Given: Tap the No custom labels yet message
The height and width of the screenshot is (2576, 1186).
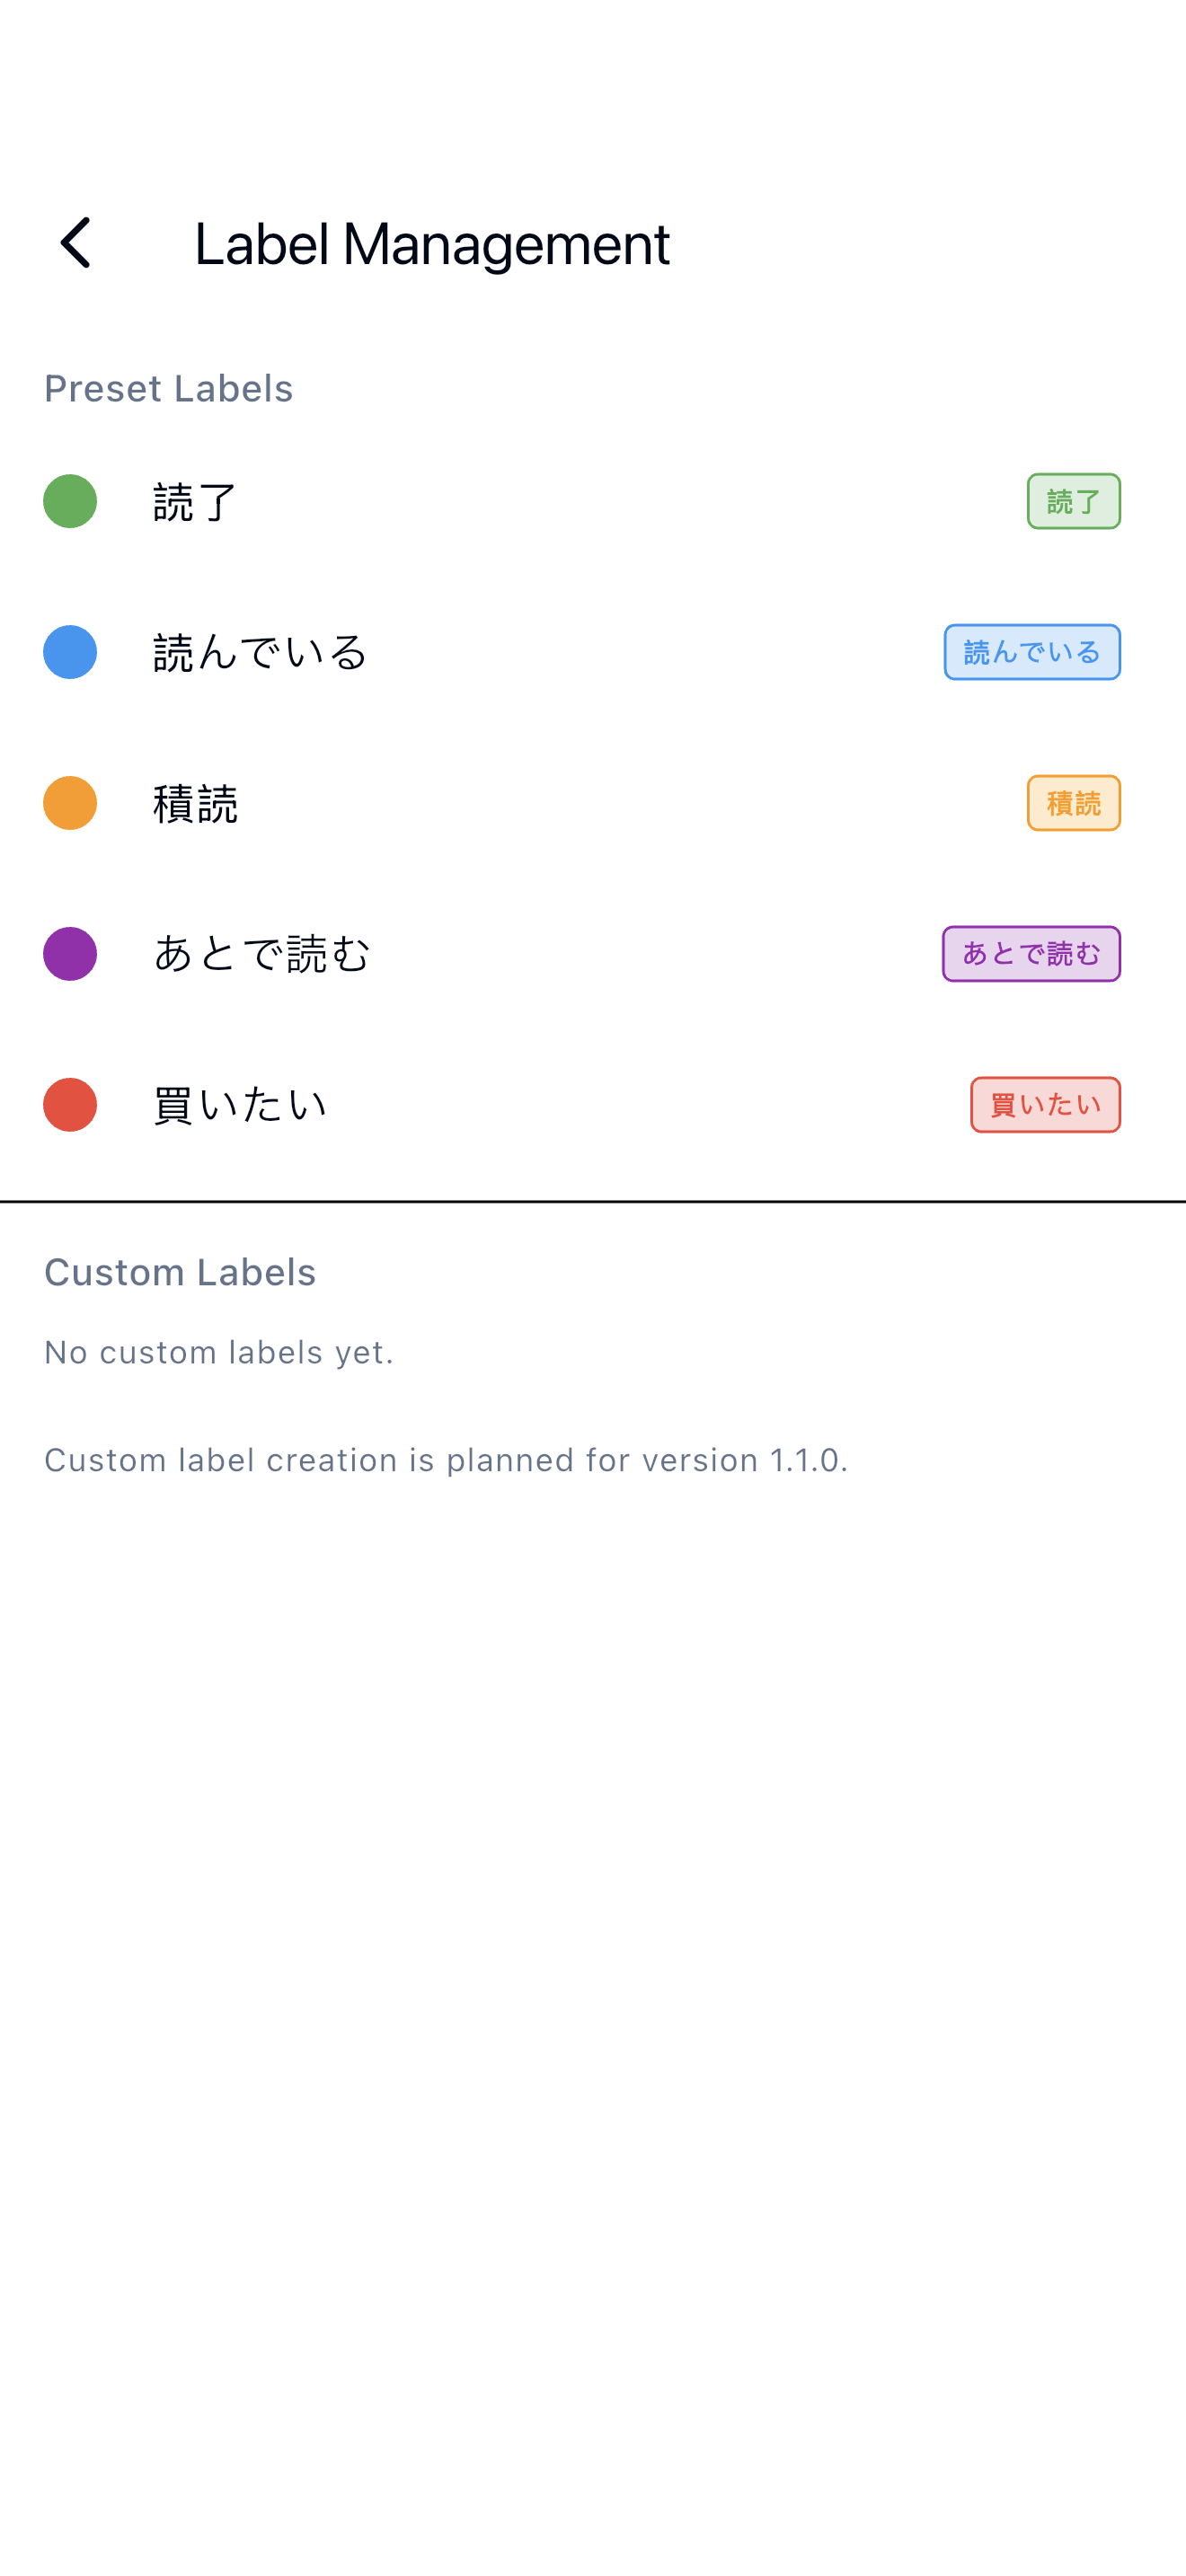Looking at the screenshot, I should click(x=219, y=1352).
